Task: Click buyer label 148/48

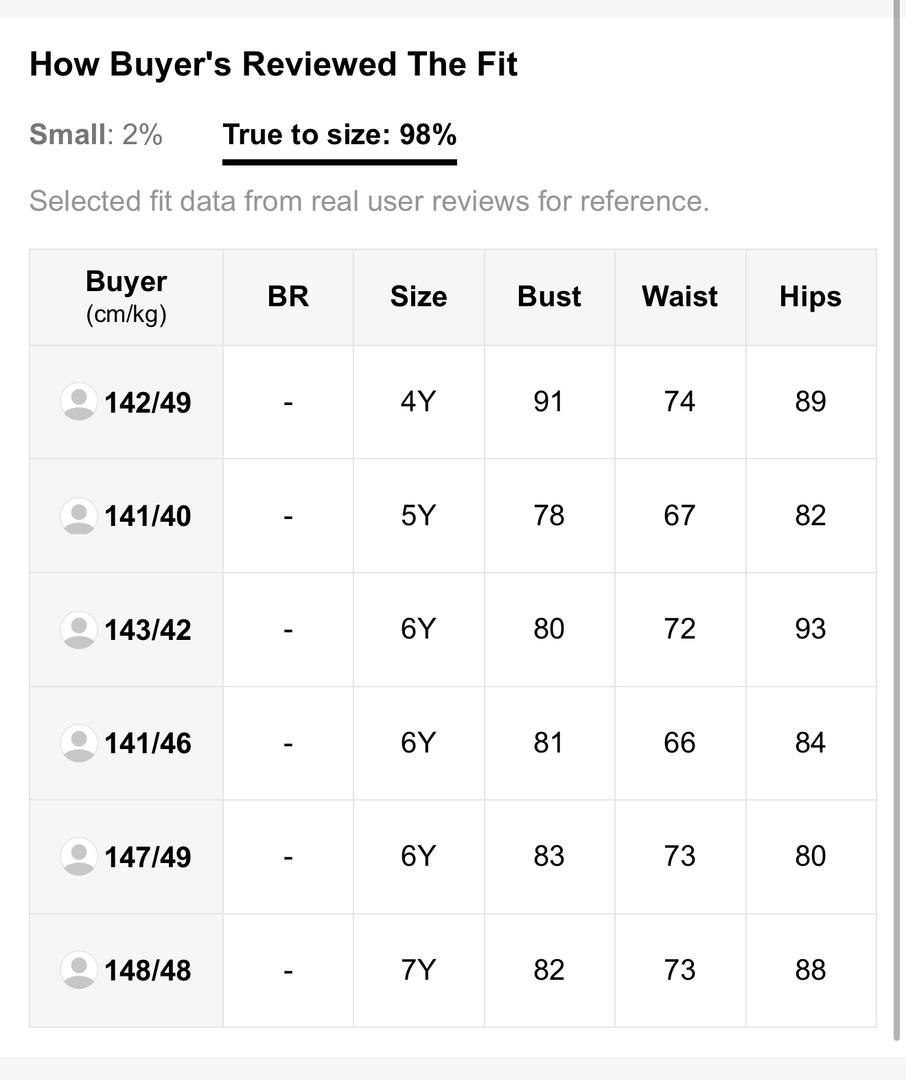Action: tap(147, 971)
